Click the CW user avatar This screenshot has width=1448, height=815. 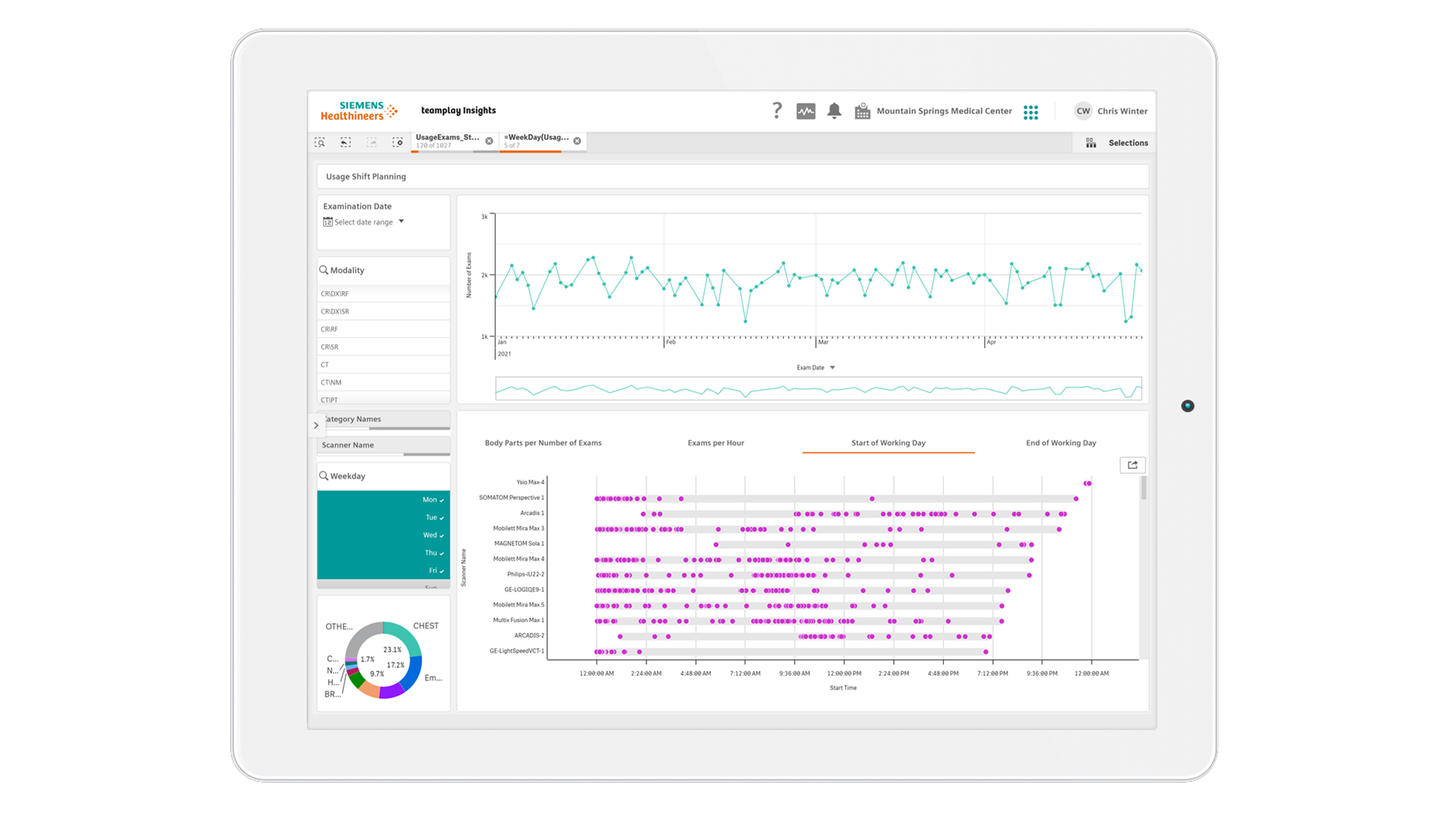[x=1083, y=111]
